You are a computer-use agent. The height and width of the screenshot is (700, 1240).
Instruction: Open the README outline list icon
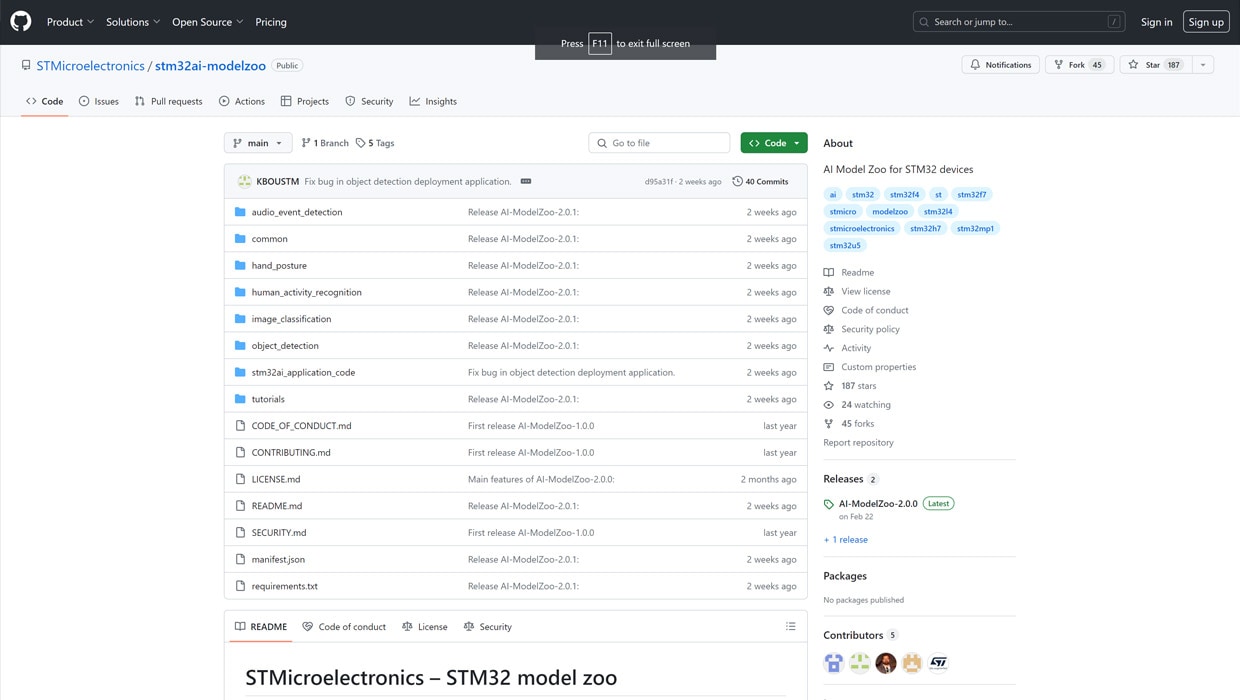[x=790, y=627]
